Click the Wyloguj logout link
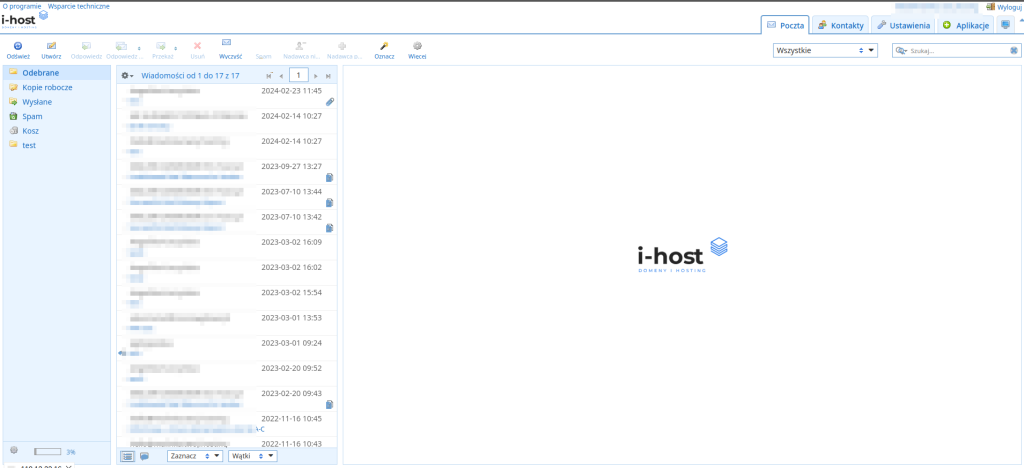This screenshot has height=468, width=1024. [1004, 6]
